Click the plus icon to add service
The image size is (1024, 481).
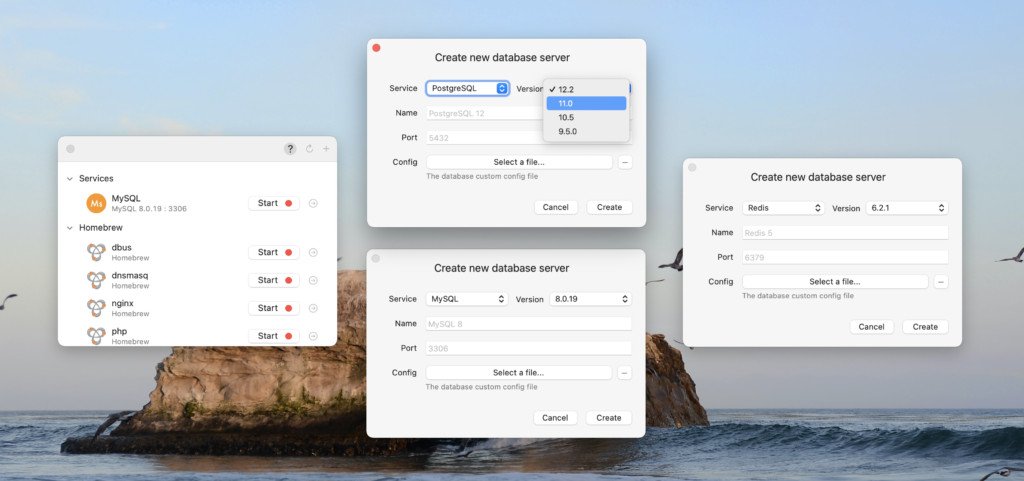tap(326, 149)
